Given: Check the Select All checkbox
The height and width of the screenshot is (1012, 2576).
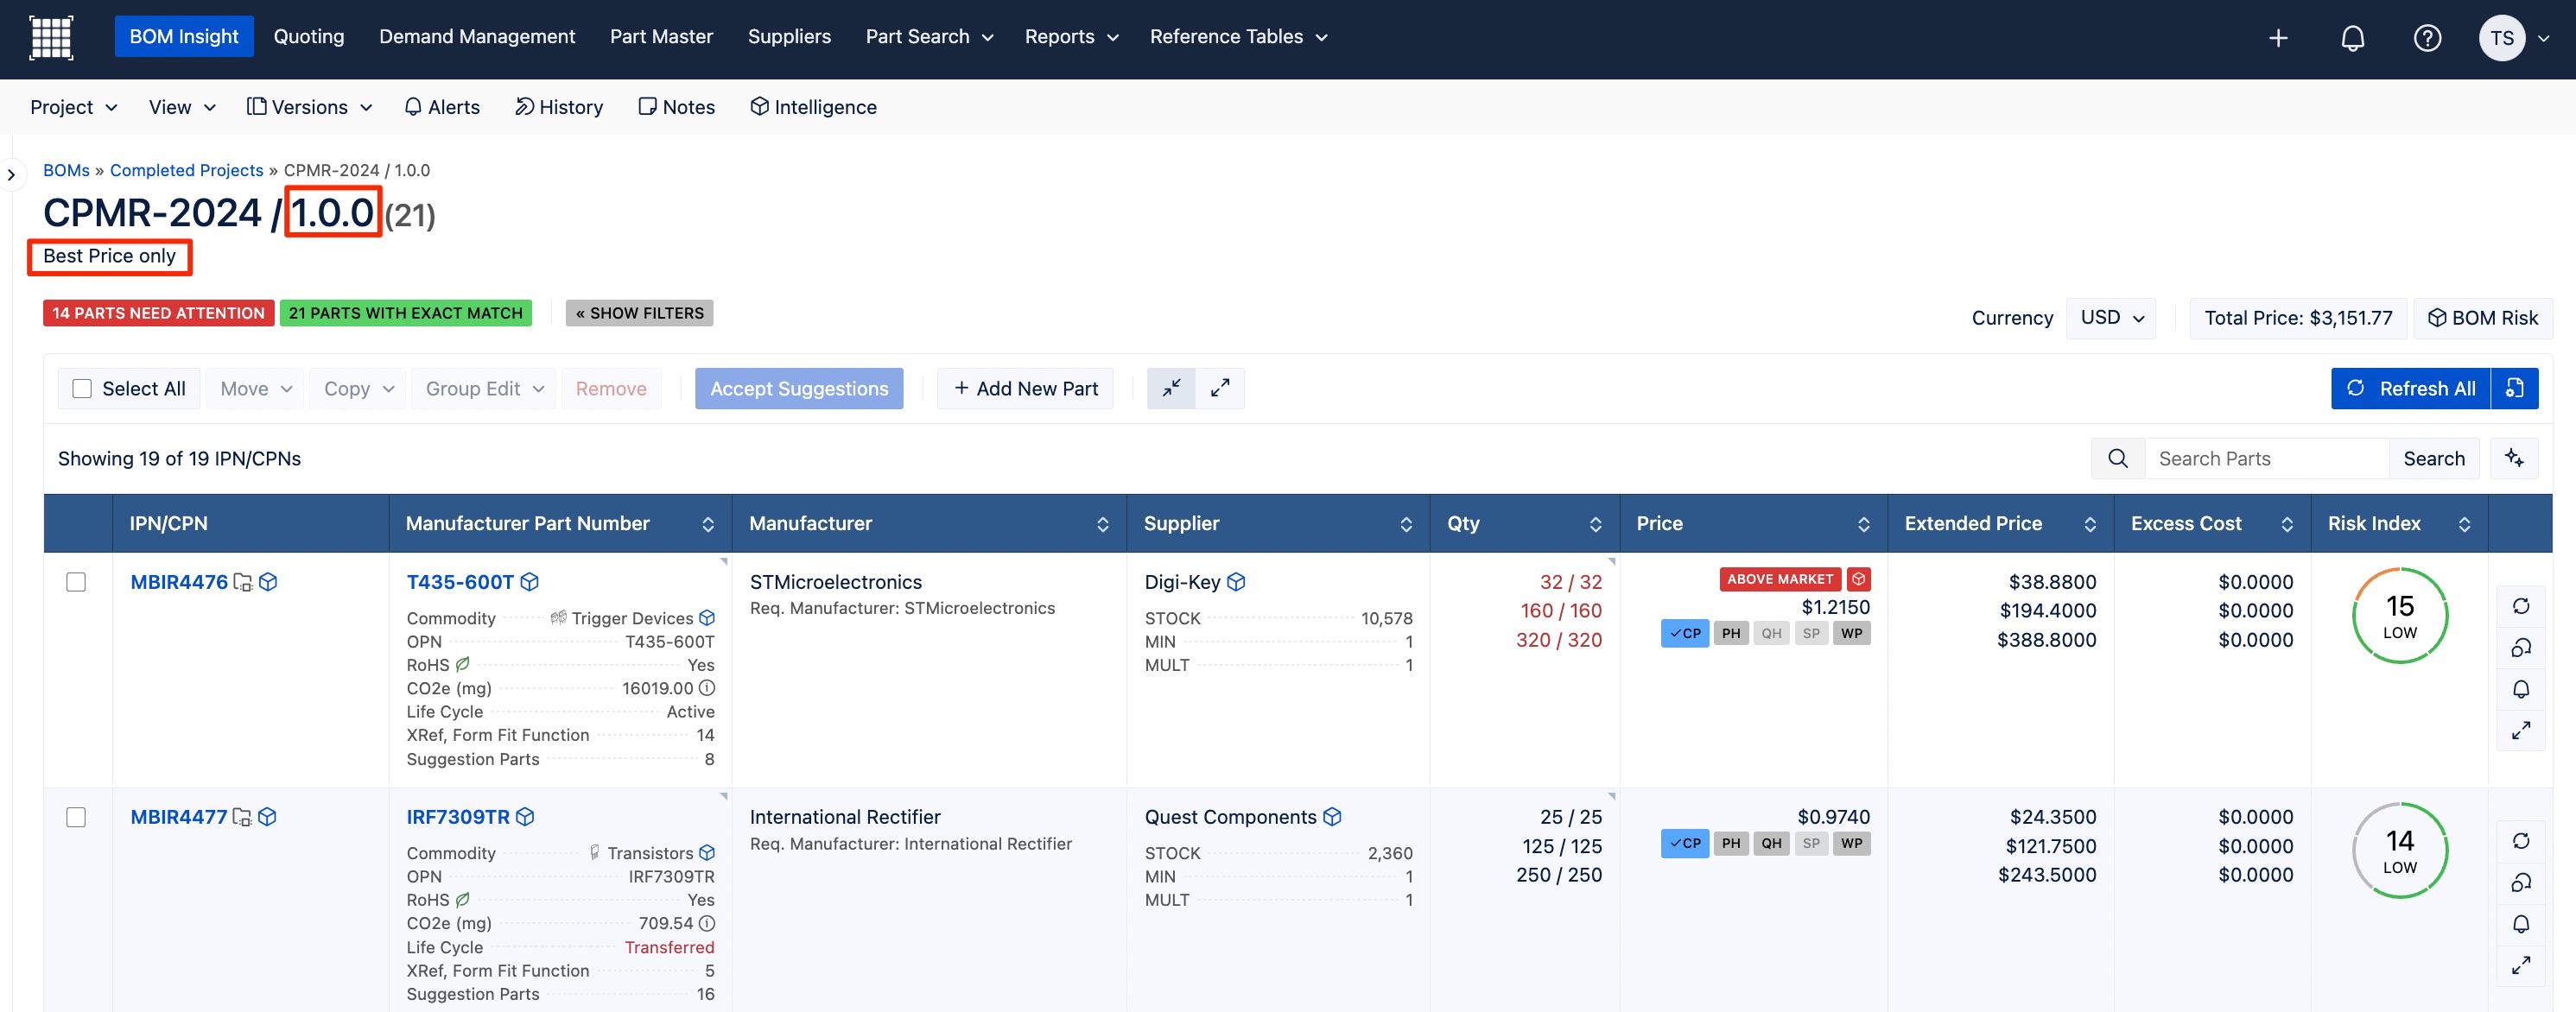Looking at the screenshot, I should pos(82,388).
